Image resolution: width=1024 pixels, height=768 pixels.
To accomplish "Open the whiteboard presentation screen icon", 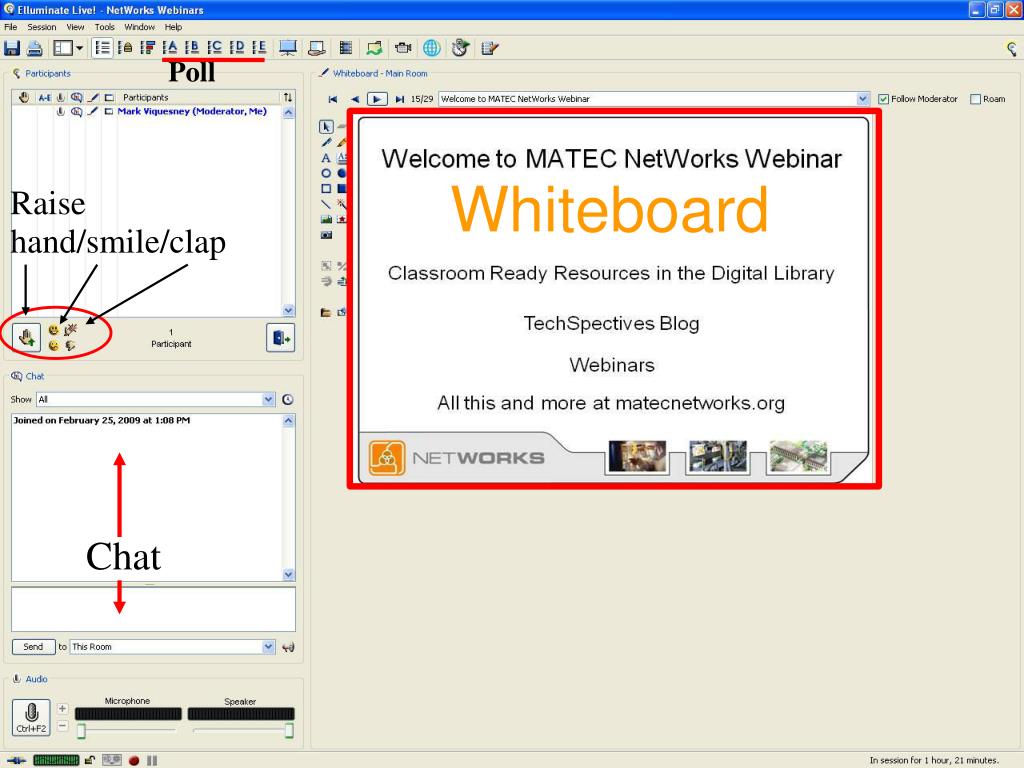I will click(288, 48).
